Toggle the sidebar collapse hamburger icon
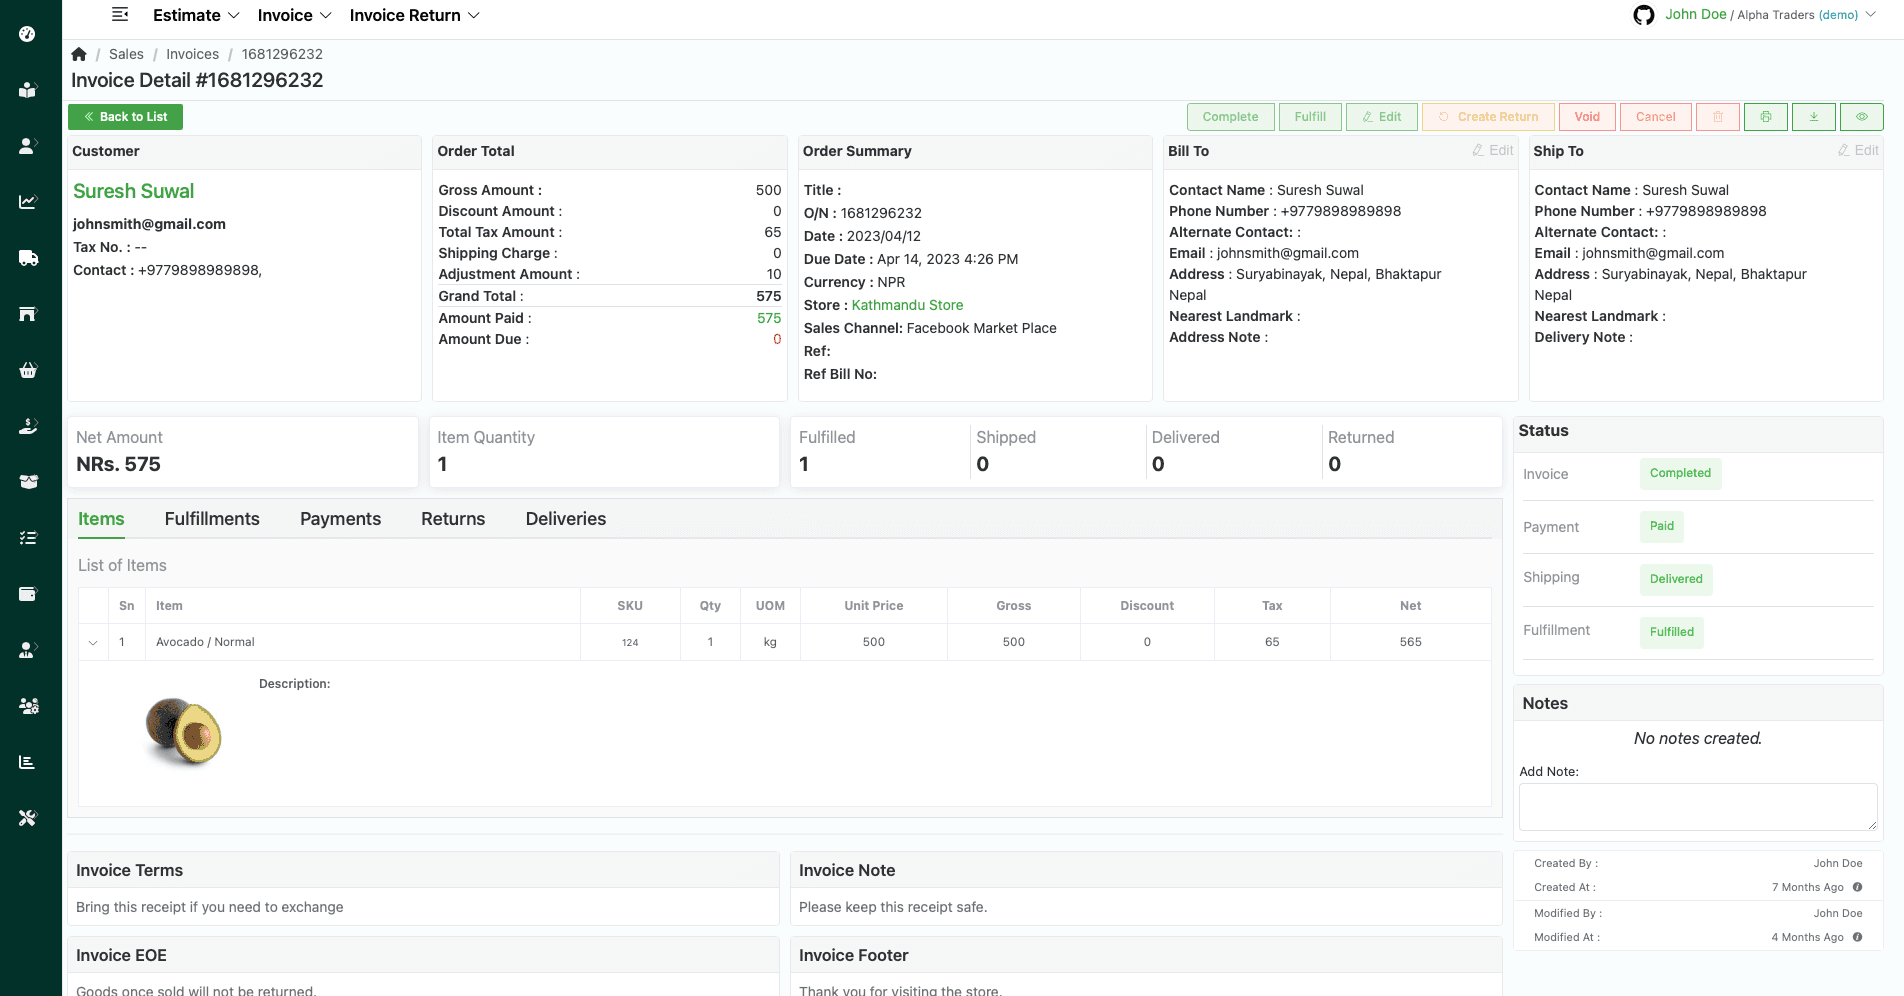The height and width of the screenshot is (996, 1904). tap(120, 15)
